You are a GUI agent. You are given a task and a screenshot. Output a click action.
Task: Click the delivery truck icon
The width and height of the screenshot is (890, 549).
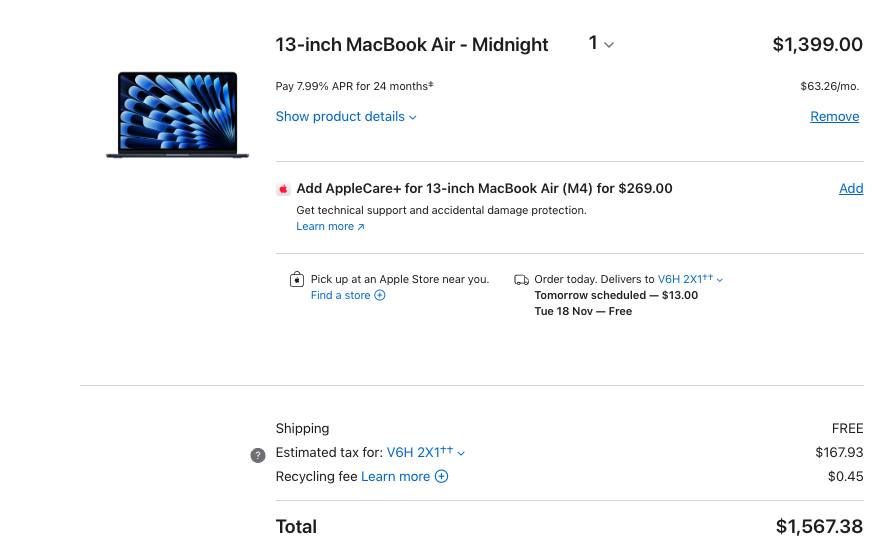521,280
